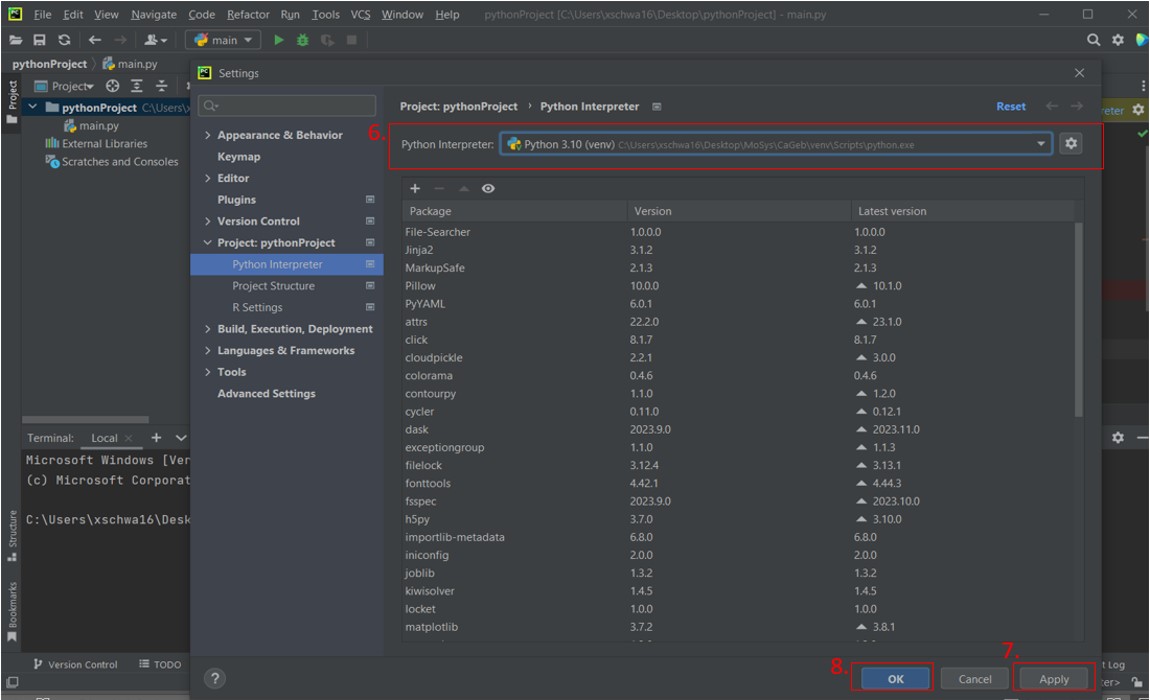The width and height of the screenshot is (1150, 700).
Task: Open the Tools menu
Action: coord(326,14)
